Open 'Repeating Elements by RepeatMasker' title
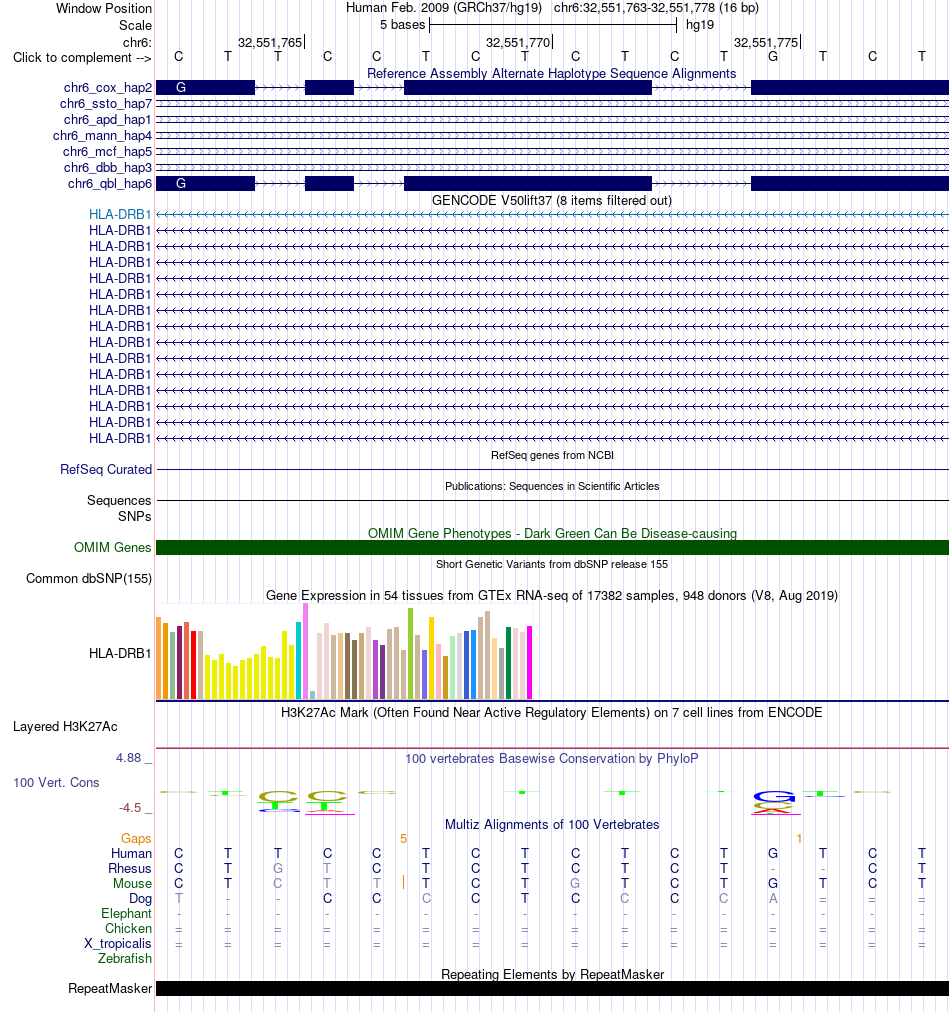Image resolution: width=950 pixels, height=1012 pixels. tap(552, 975)
